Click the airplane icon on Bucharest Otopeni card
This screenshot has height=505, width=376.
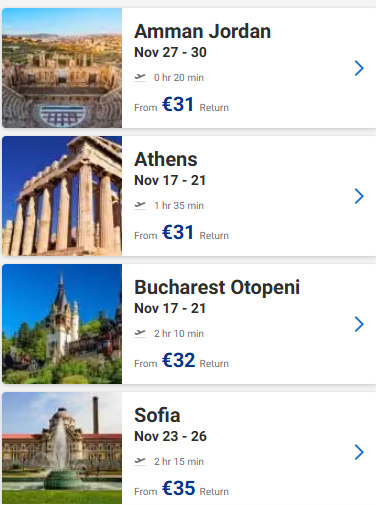pyautogui.click(x=140, y=334)
